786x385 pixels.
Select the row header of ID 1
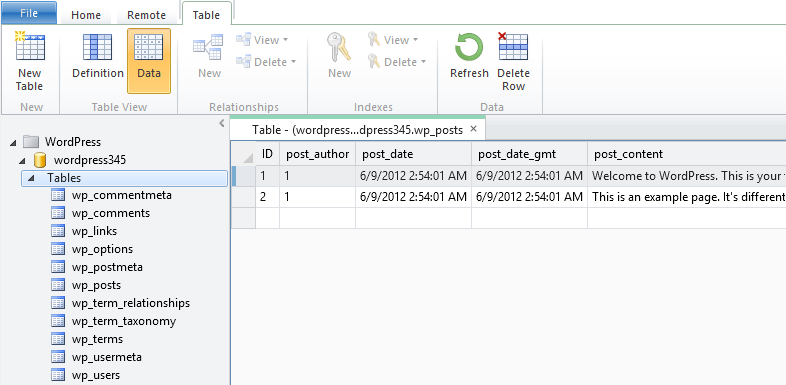(244, 176)
